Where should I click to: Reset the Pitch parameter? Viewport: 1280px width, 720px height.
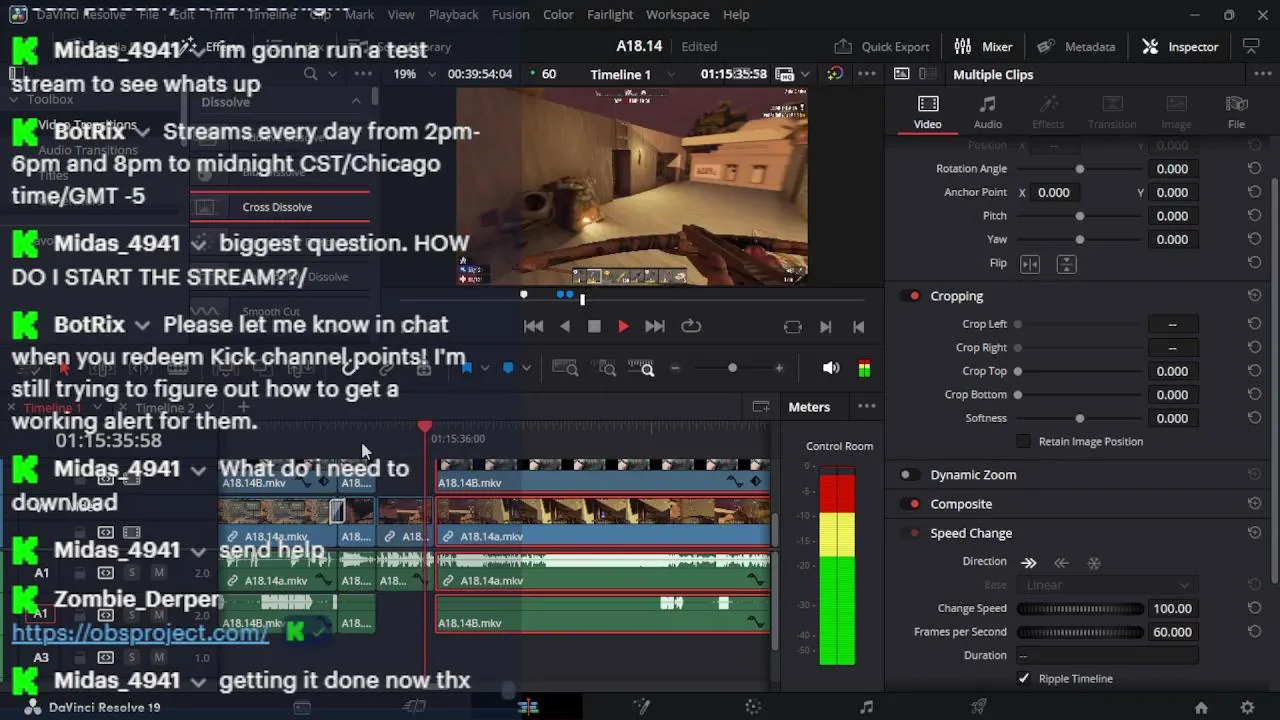[1254, 216]
